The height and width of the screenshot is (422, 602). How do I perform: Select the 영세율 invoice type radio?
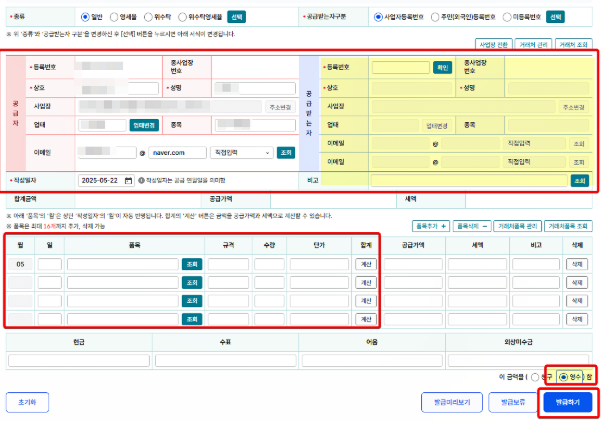(114, 17)
